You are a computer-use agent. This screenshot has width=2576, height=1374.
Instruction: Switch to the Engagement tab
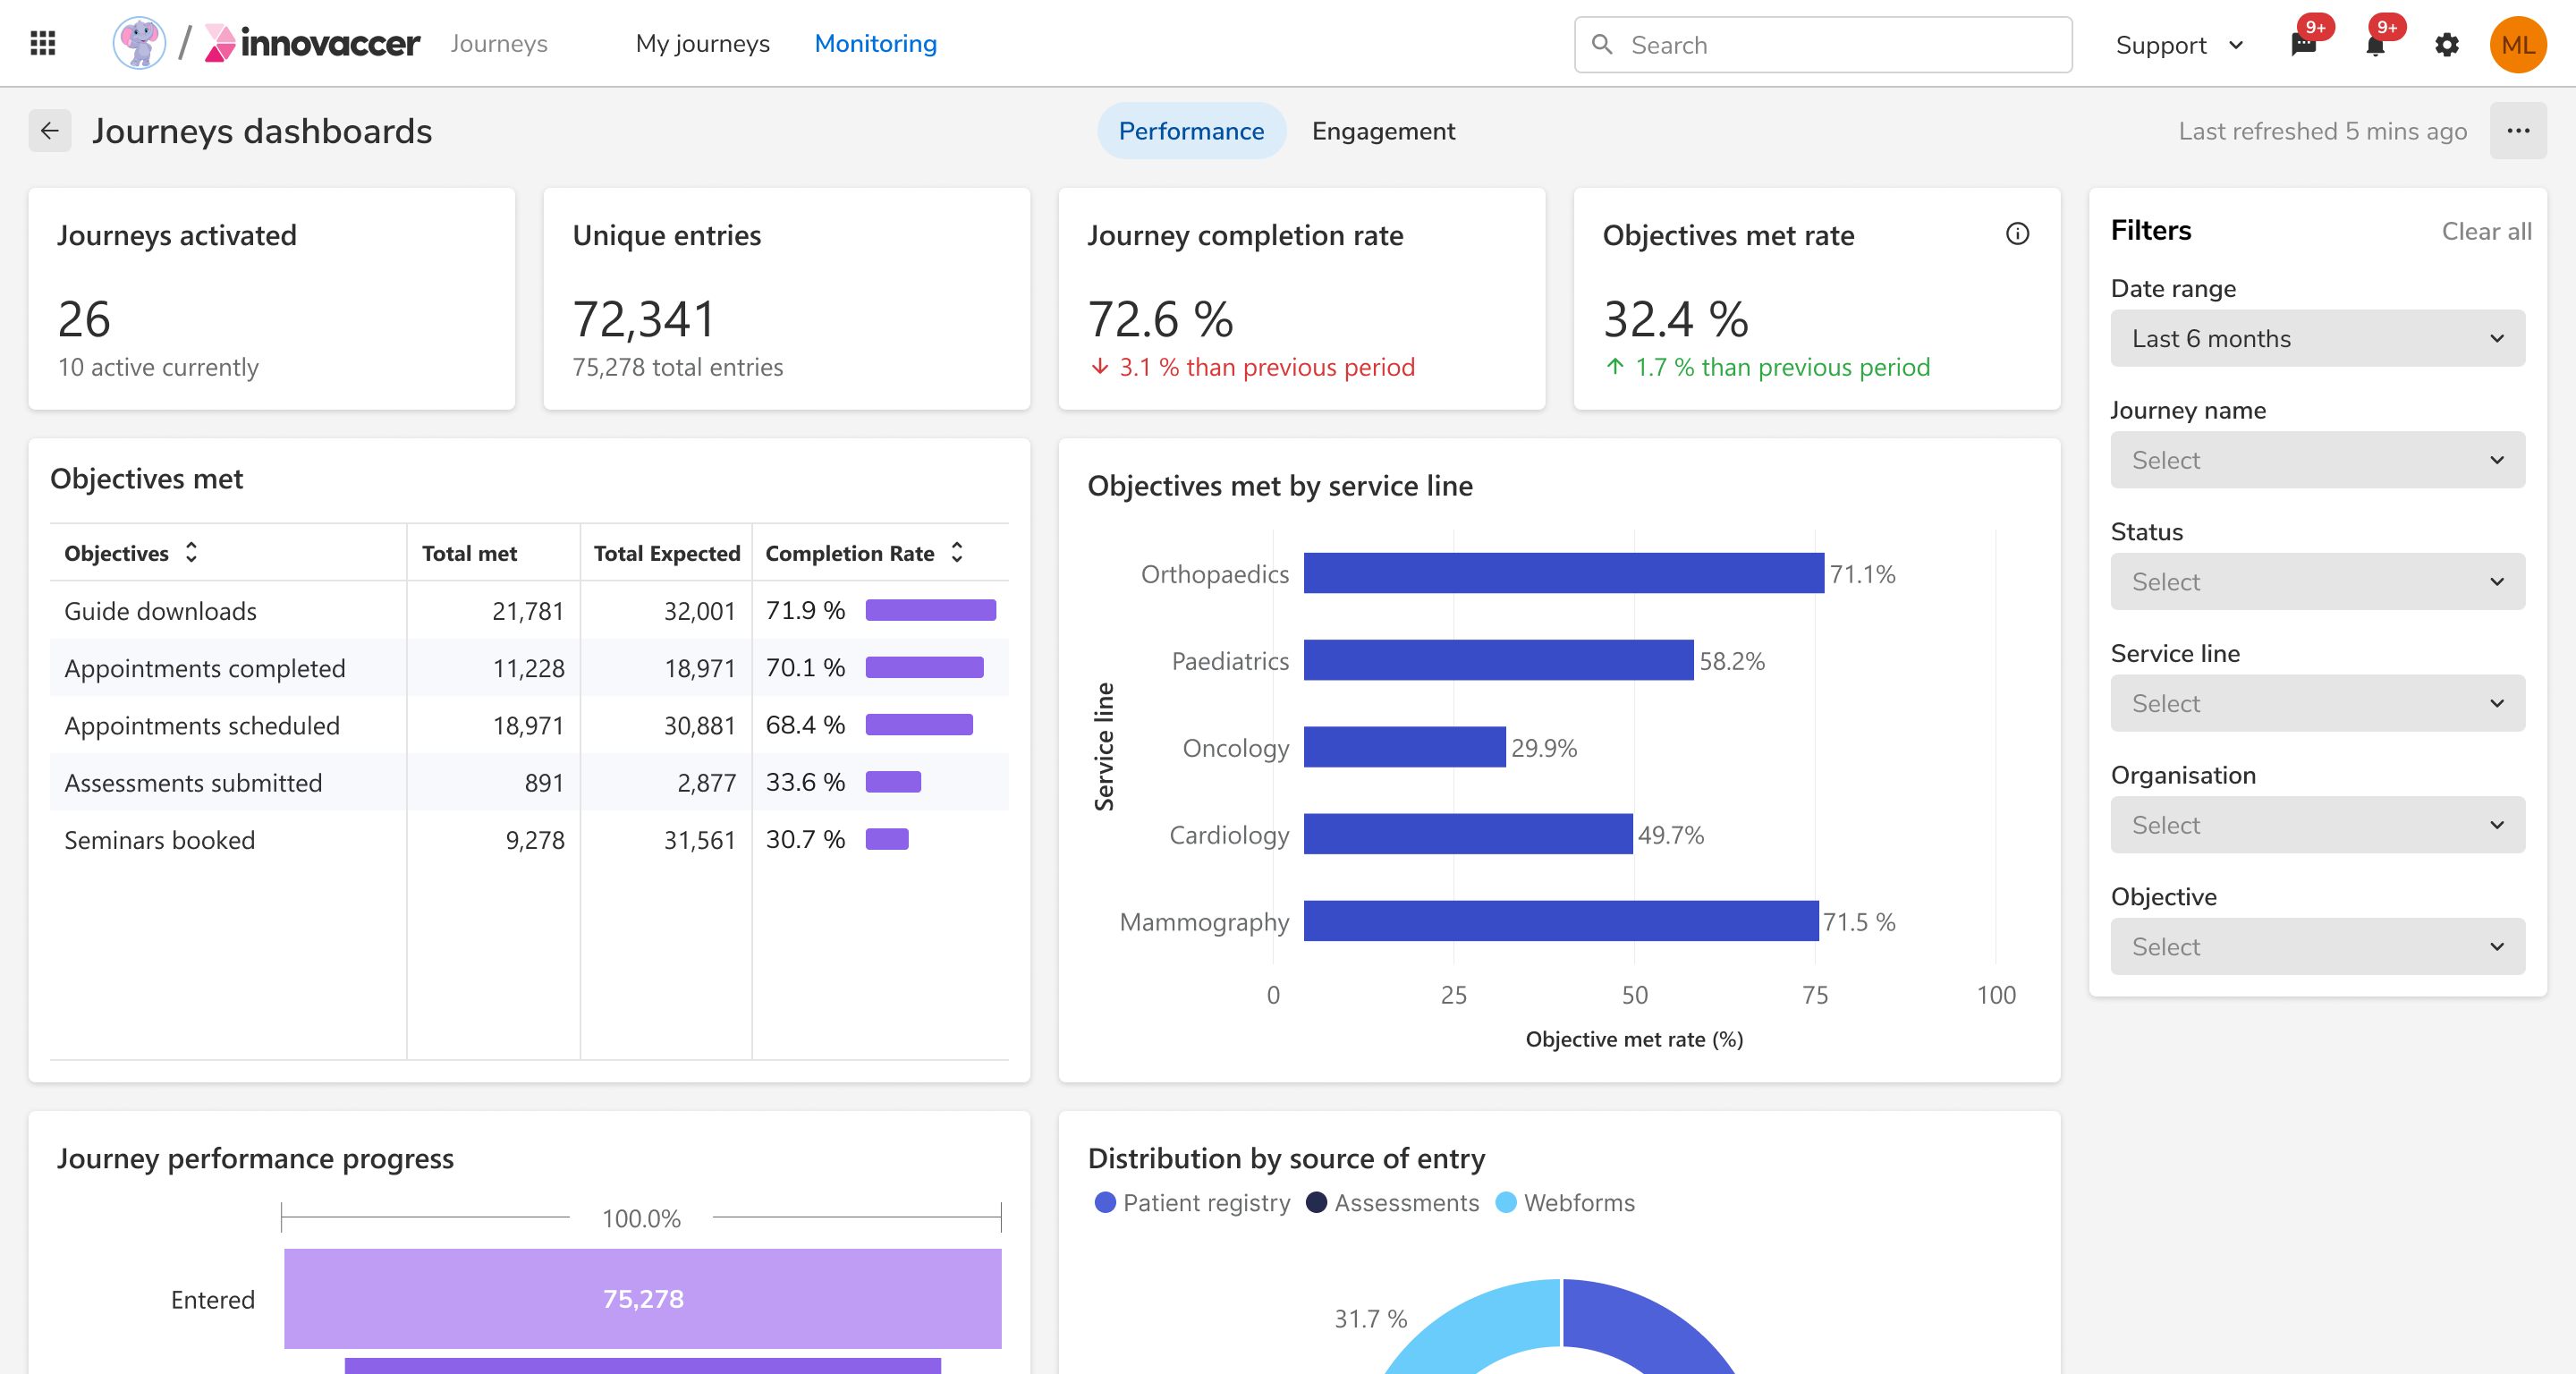click(1383, 131)
